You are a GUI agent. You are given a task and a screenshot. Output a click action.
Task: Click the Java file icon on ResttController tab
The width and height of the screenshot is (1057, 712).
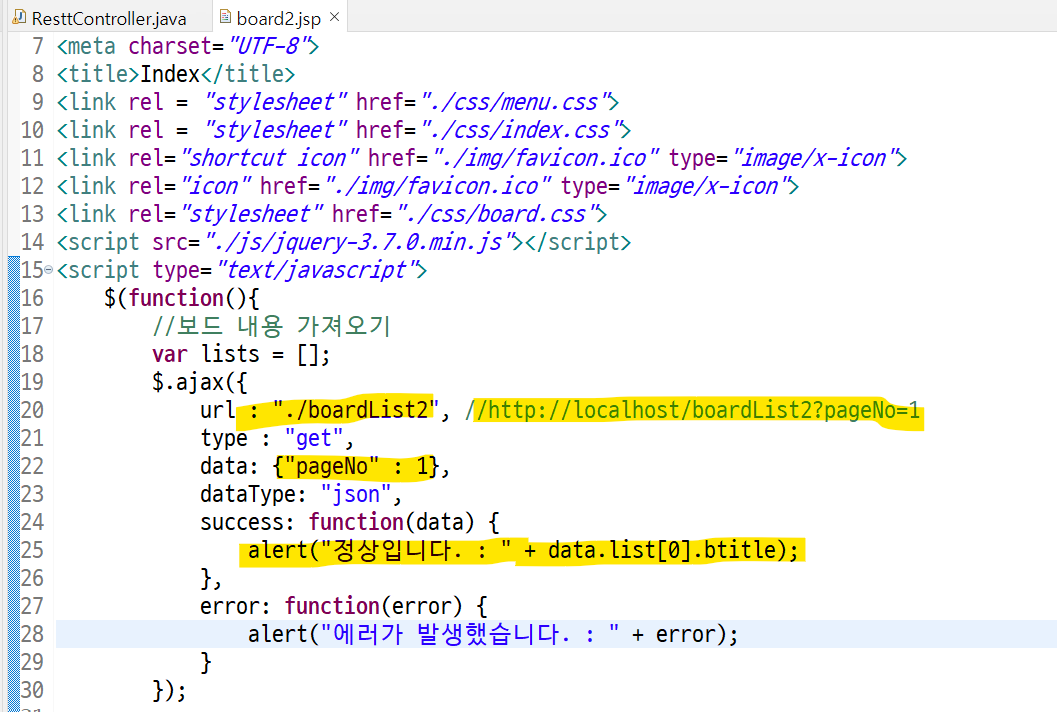coord(19,17)
